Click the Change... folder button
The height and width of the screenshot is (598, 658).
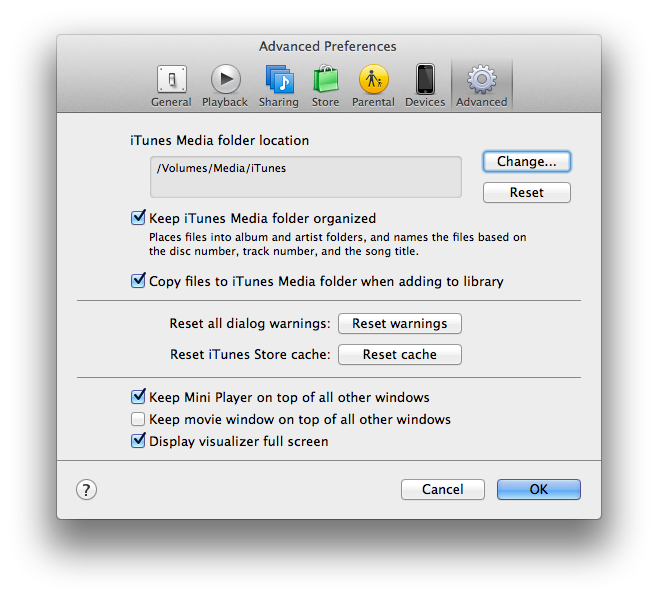pos(527,162)
